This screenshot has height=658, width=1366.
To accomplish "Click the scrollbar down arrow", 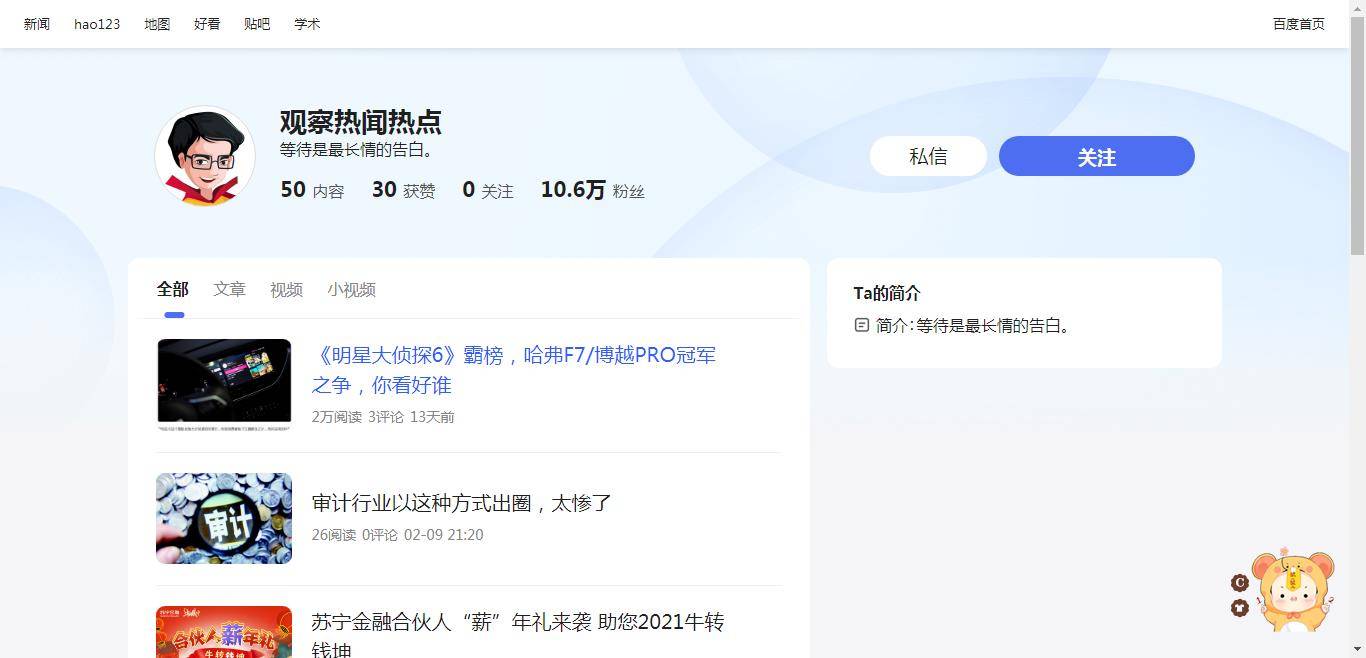I will [x=1358, y=649].
